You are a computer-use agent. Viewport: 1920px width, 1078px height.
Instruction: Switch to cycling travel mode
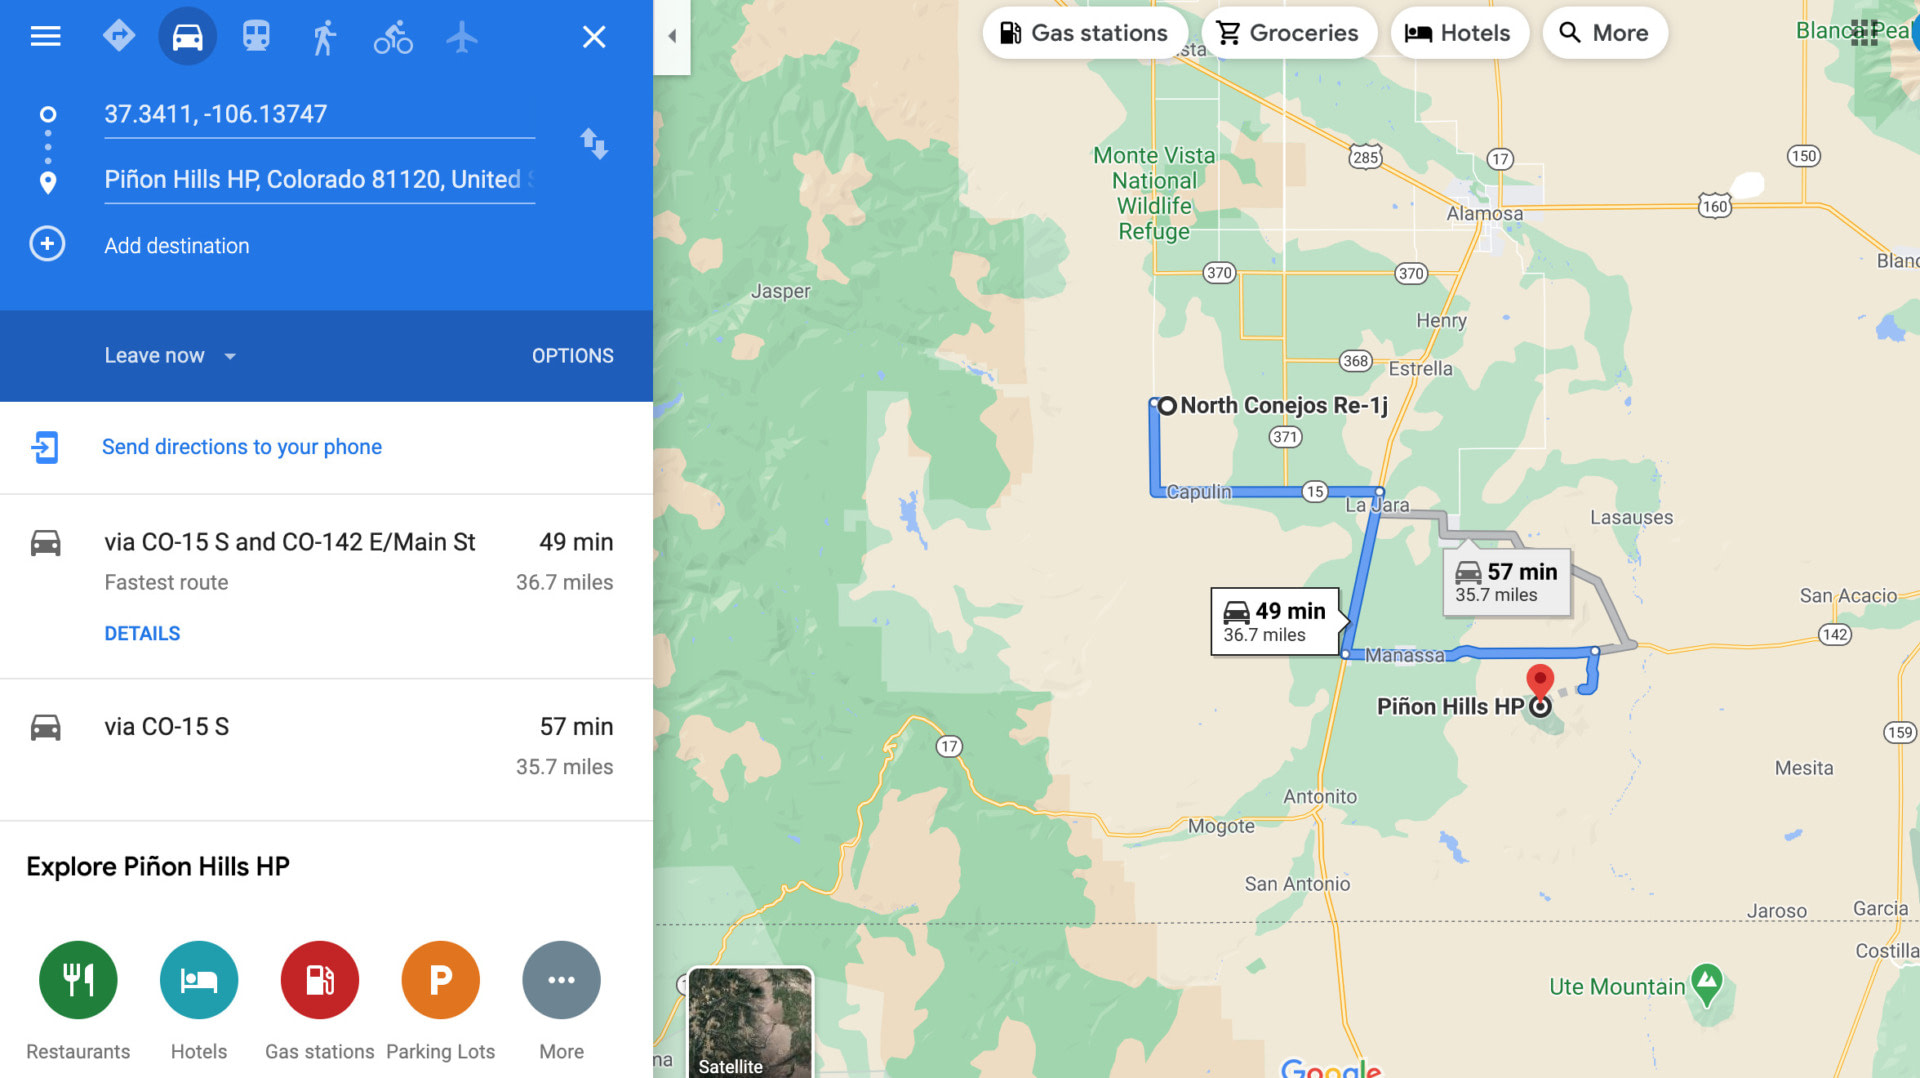point(393,37)
